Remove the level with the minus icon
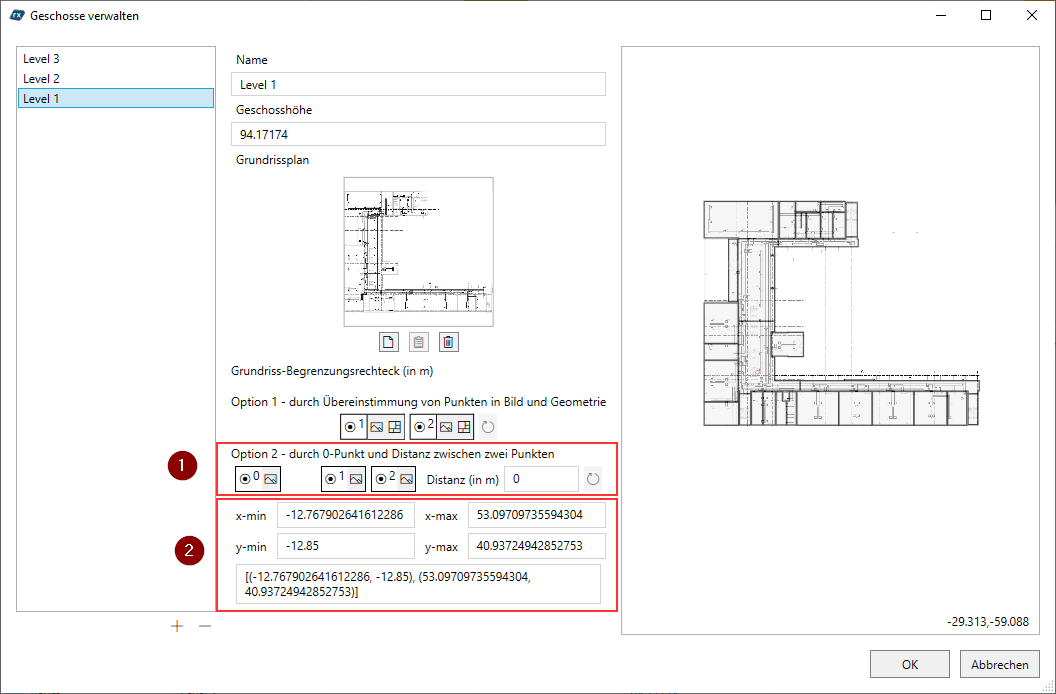The height and width of the screenshot is (694, 1056). (205, 626)
